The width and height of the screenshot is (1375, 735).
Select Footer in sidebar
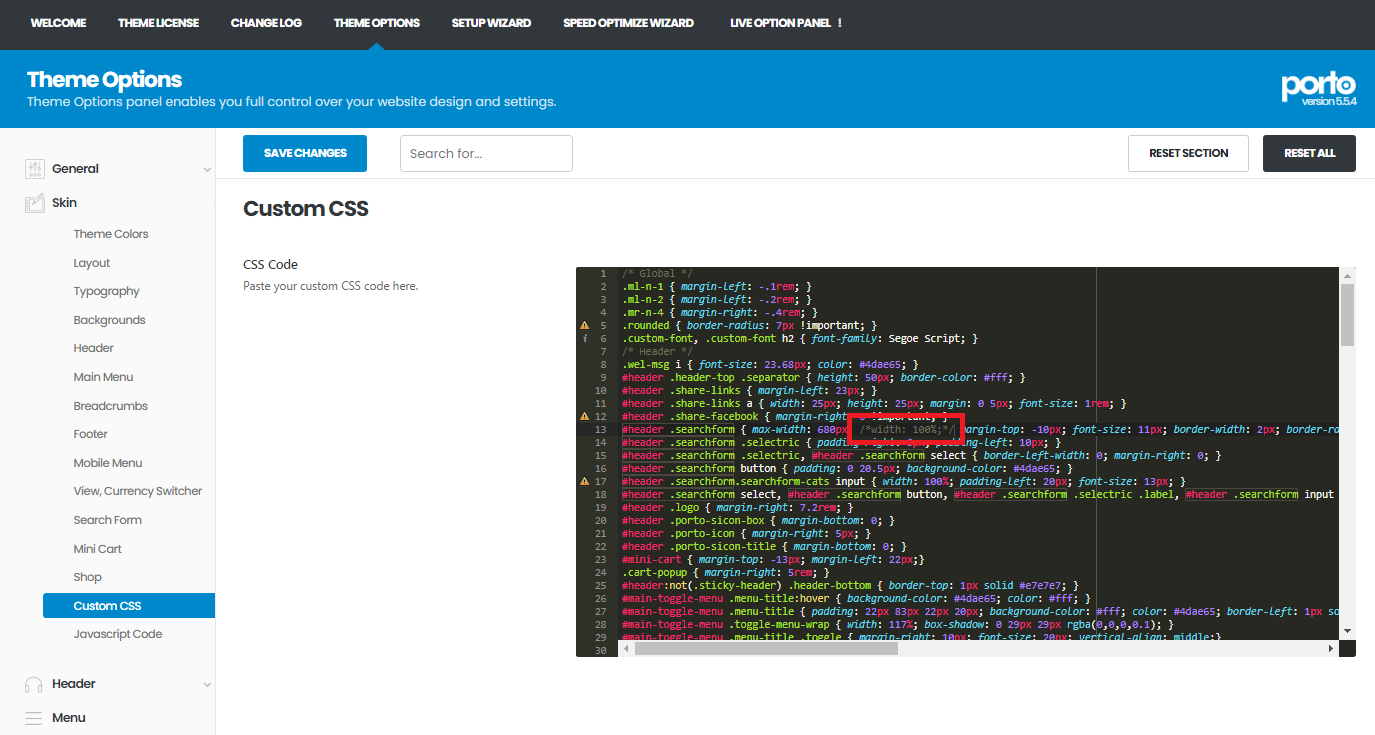coord(90,434)
